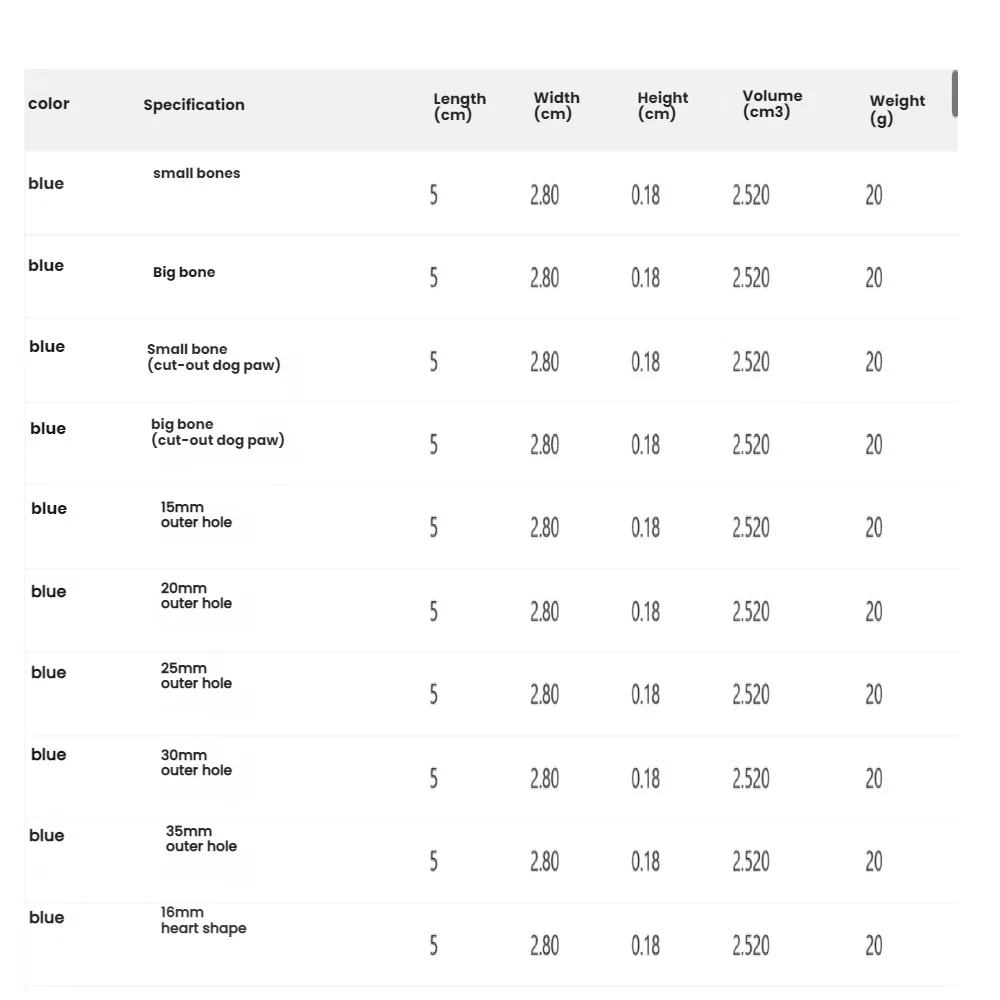The image size is (1000, 1000).
Task: Select the "Weight (g)" column header
Action: point(896,109)
